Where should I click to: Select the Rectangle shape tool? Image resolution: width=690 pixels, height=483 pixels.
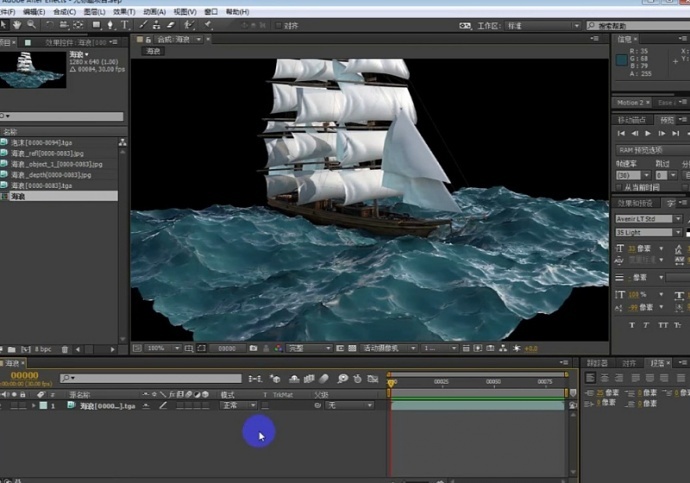pos(95,23)
